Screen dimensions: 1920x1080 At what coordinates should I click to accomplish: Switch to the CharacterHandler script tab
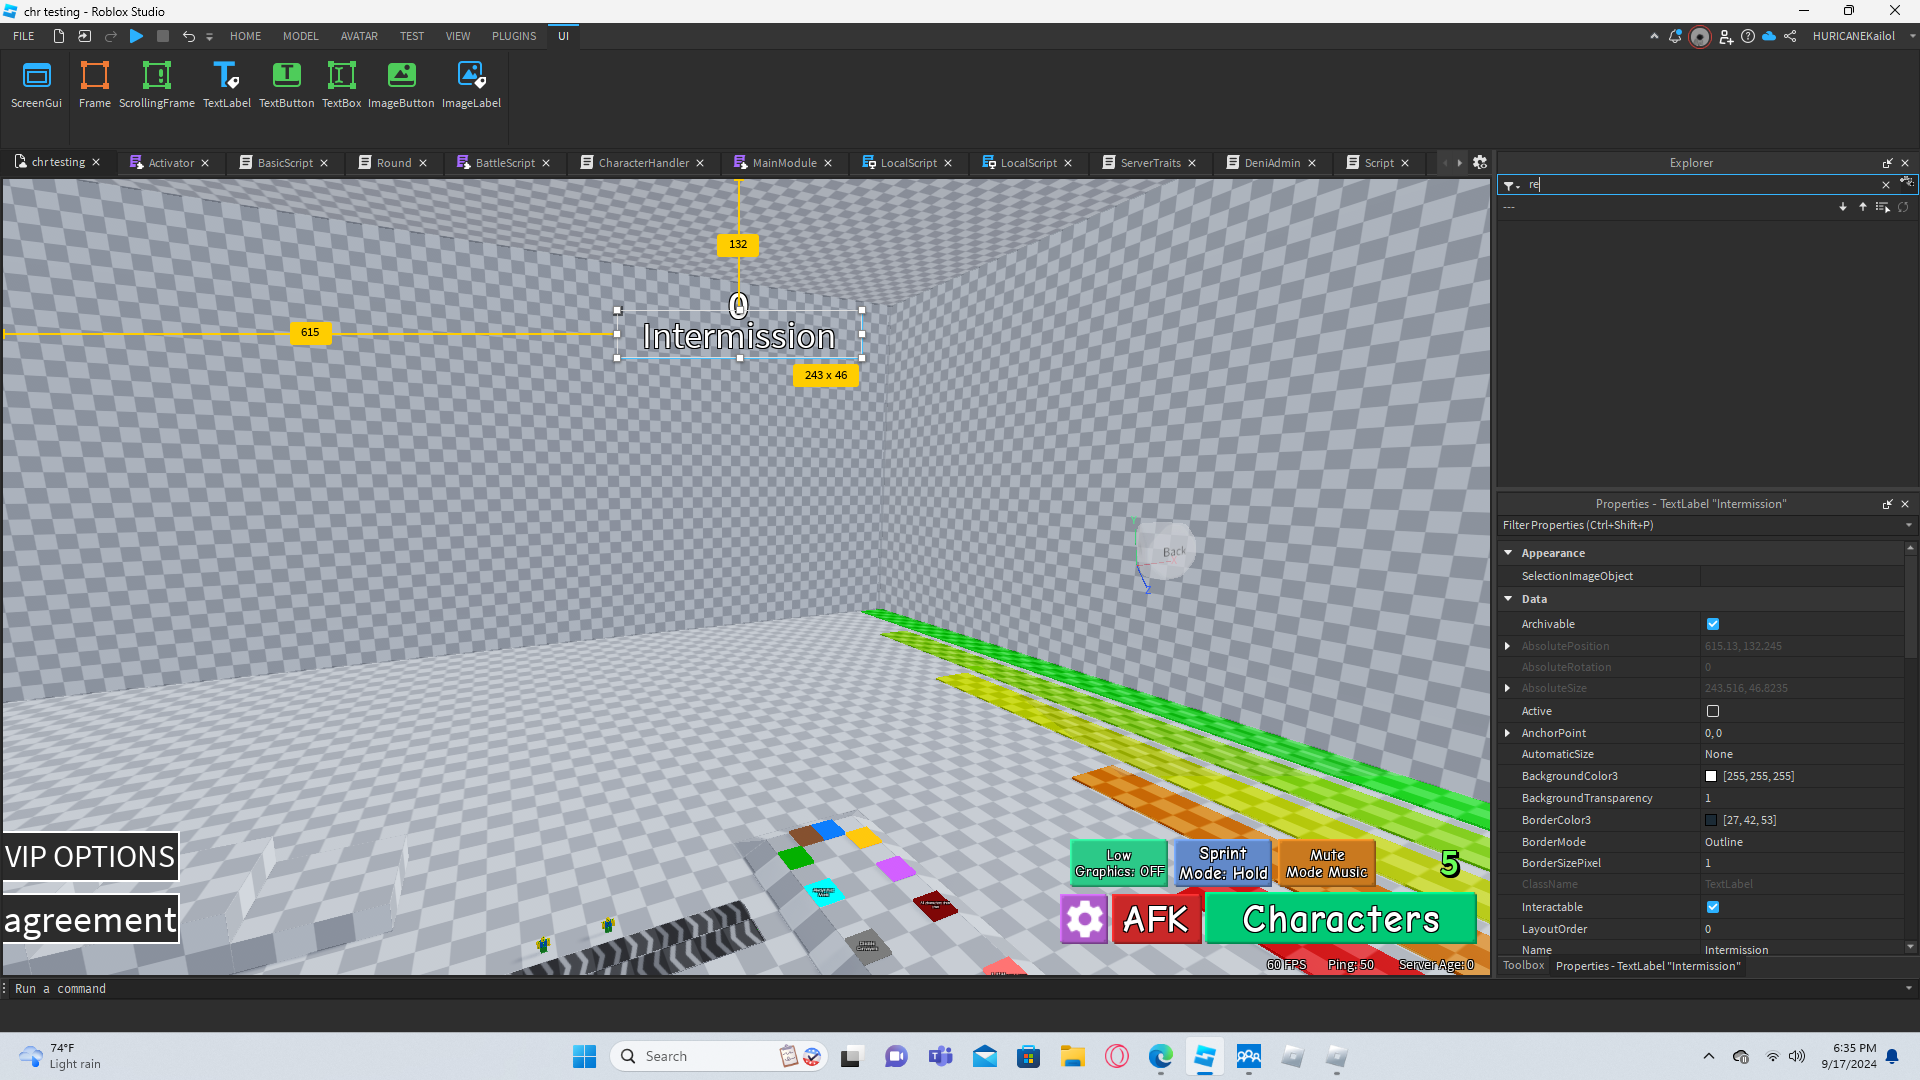point(643,163)
